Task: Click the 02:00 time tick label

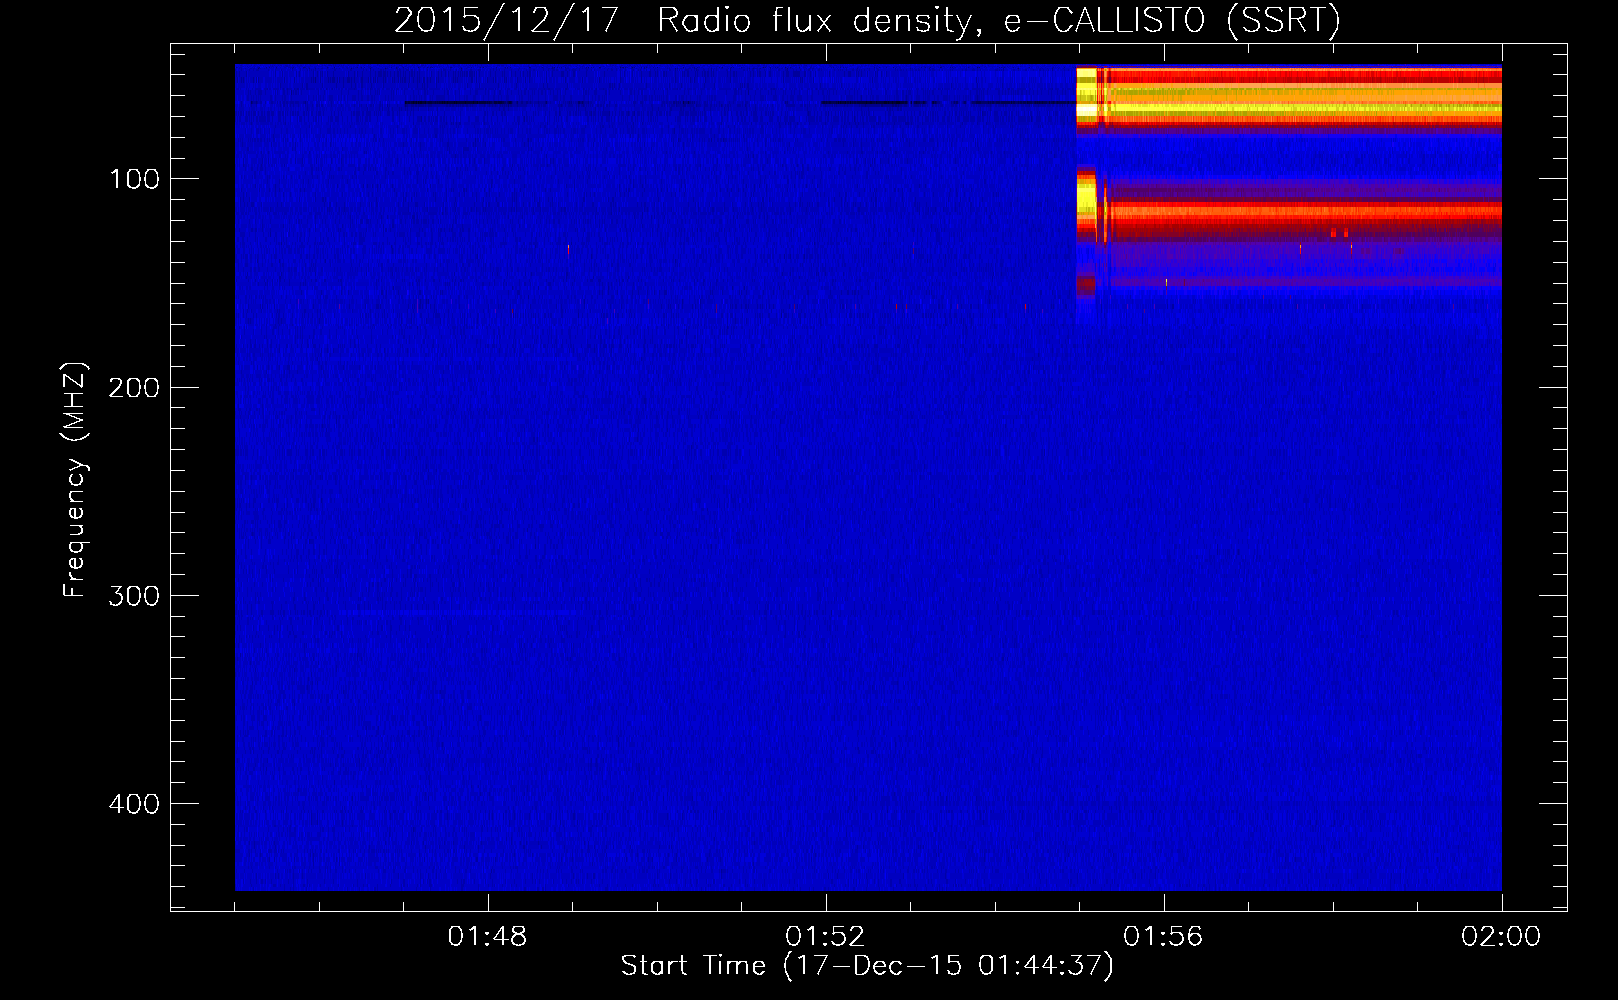Action: pyautogui.click(x=1501, y=937)
